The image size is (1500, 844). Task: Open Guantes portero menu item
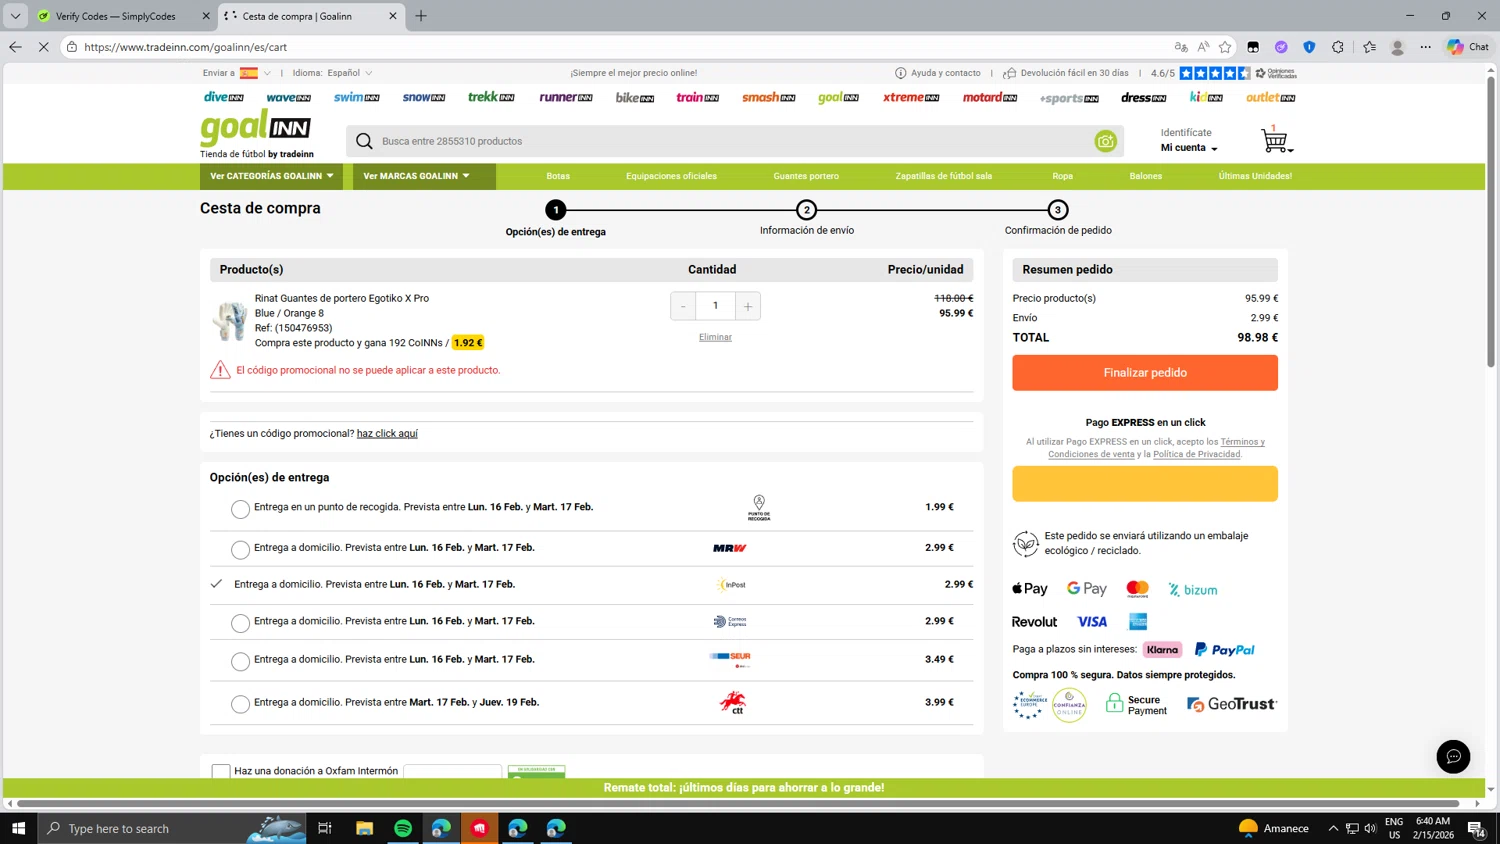click(806, 176)
